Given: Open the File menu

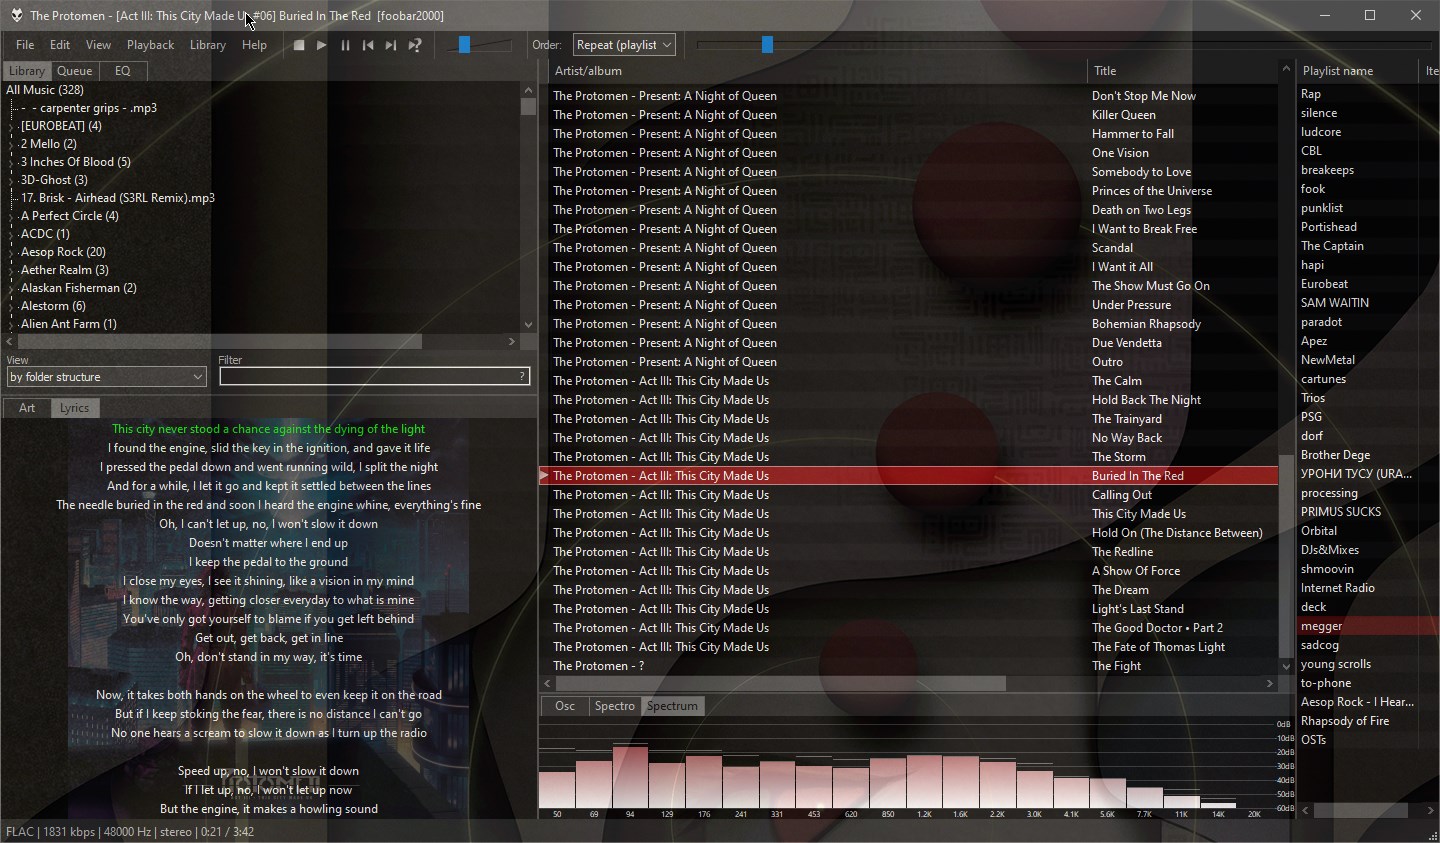Looking at the screenshot, I should coord(25,45).
